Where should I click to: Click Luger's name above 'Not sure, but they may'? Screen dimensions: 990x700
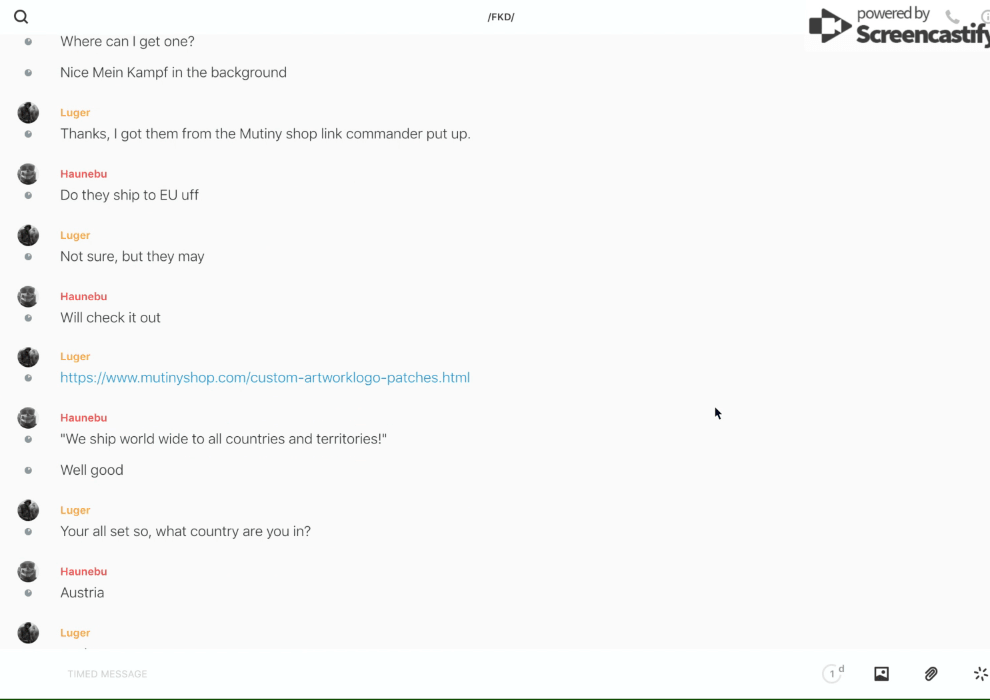click(75, 235)
